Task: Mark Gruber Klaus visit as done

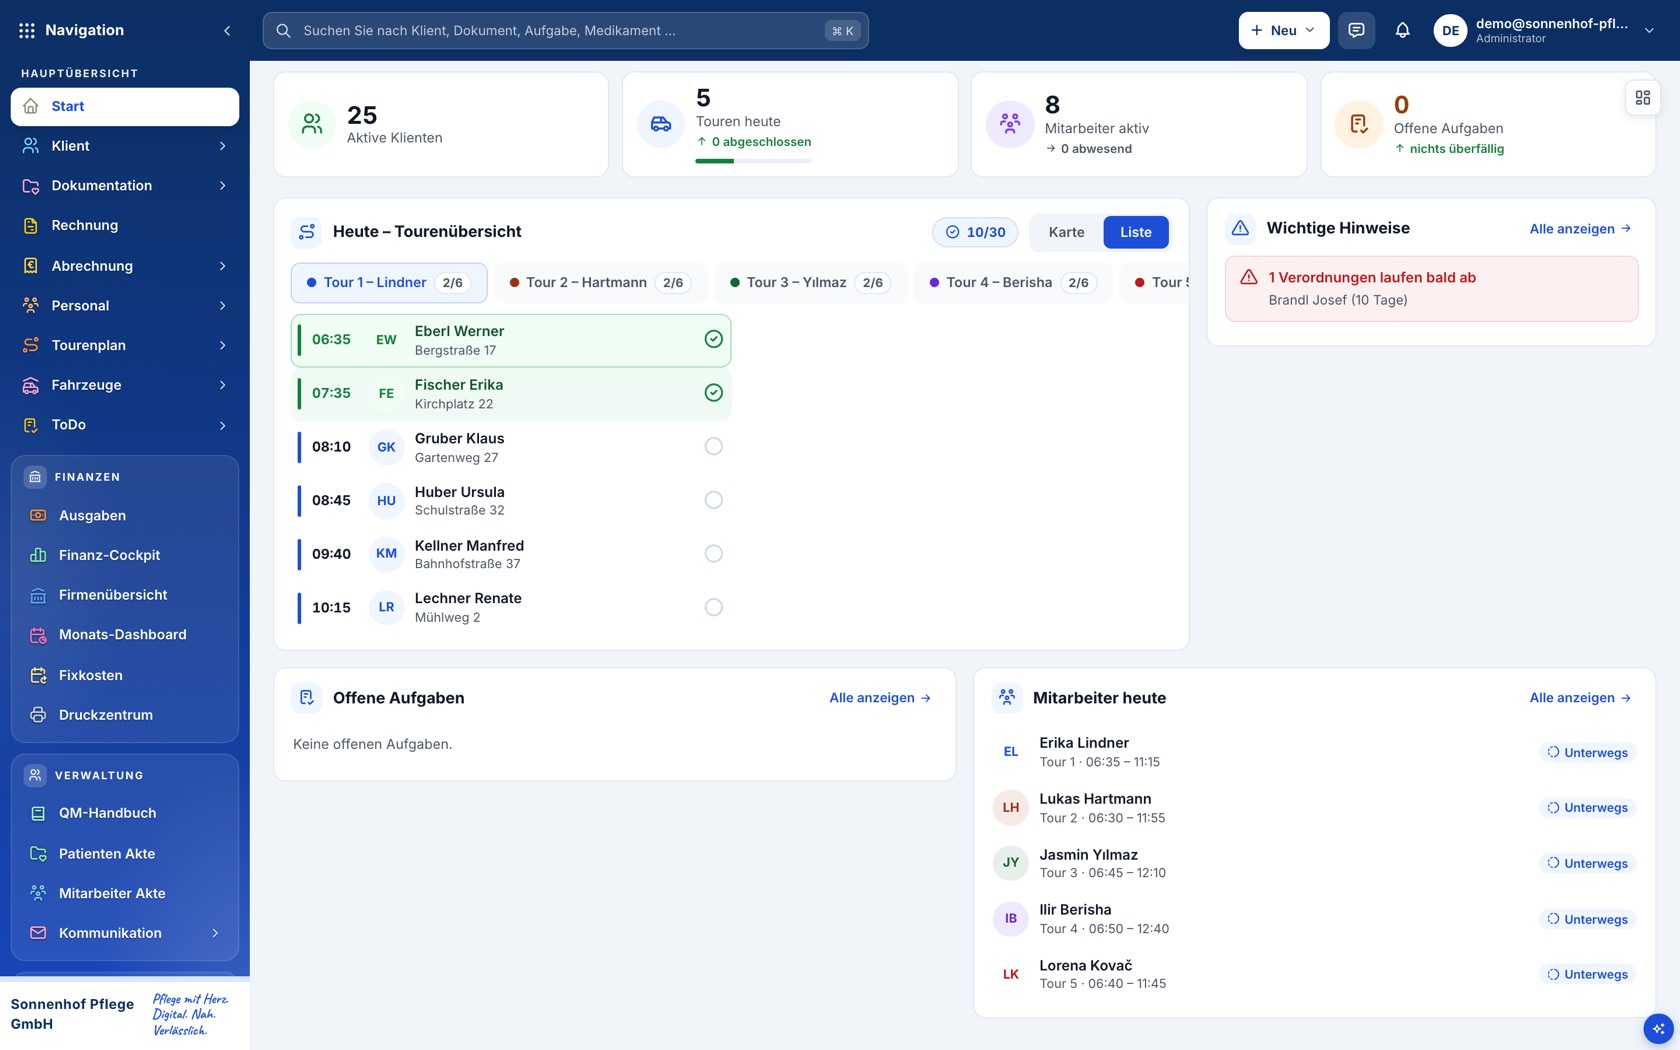Action: tap(713, 446)
